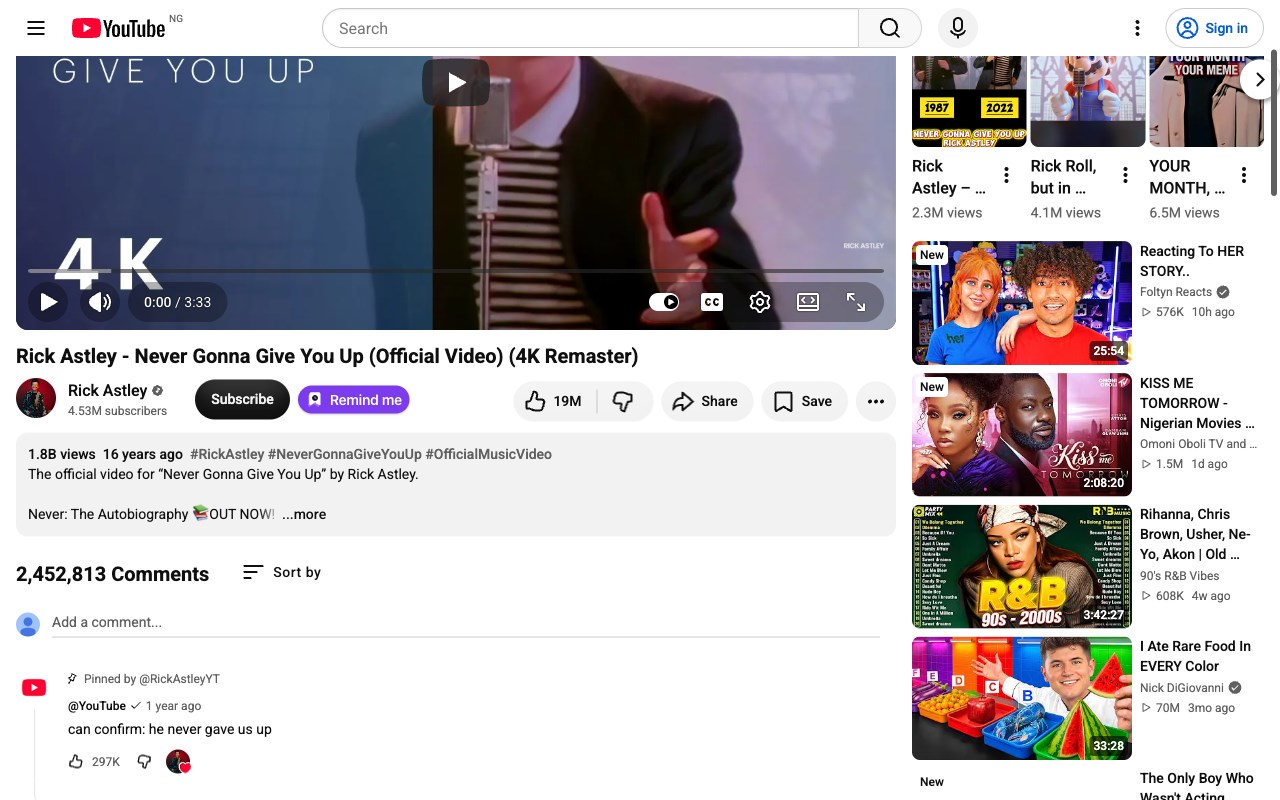Dislike the Rick Astley video

point(624,401)
